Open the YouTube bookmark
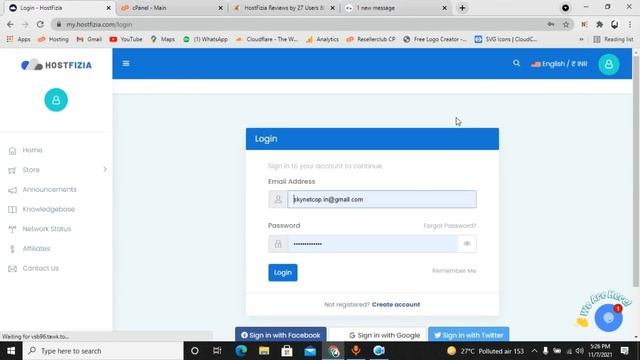The image size is (640, 360). click(126, 39)
